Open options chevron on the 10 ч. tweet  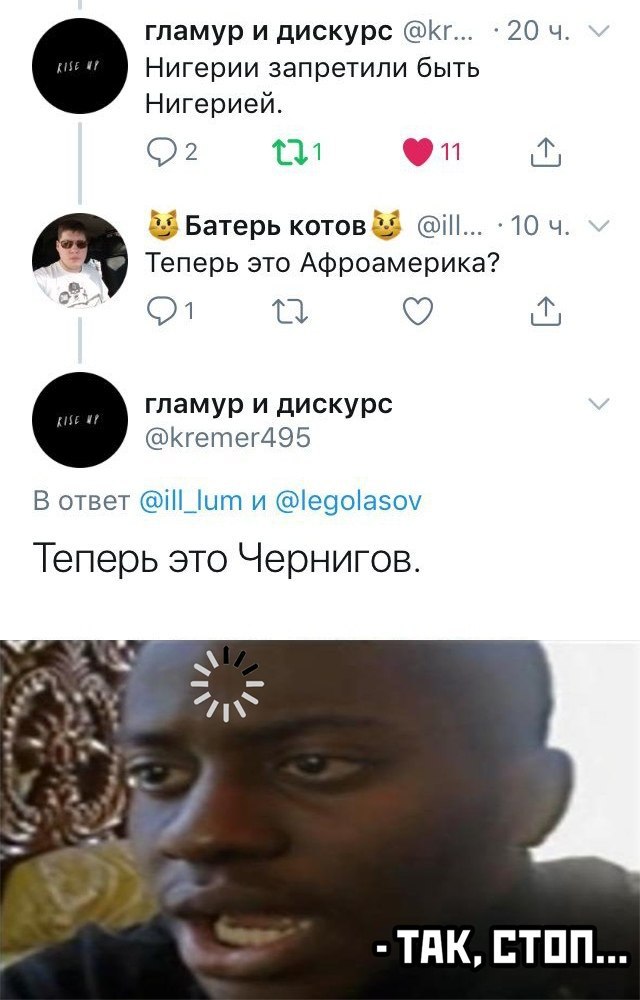click(x=600, y=225)
